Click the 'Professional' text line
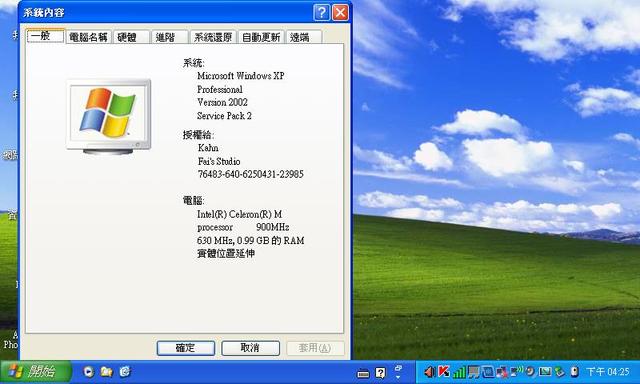The image size is (640, 384). click(x=220, y=89)
